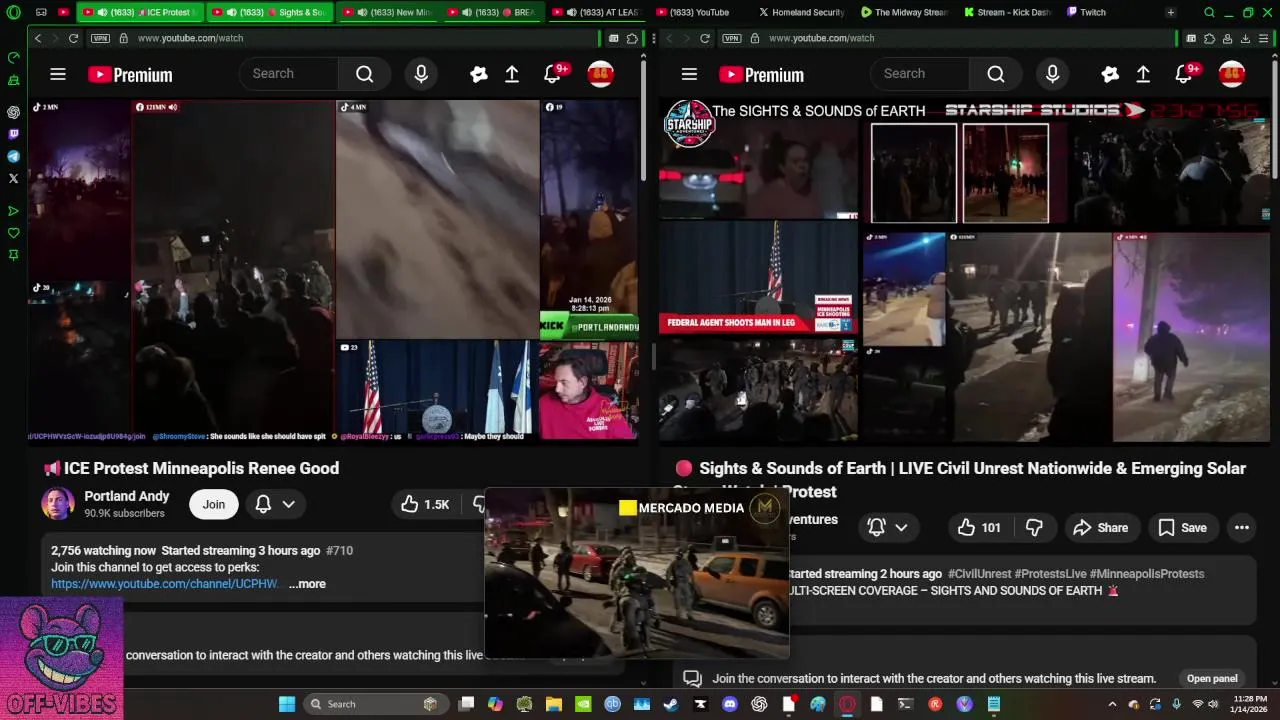Open Portland Andy channel name link
1280x720 pixels.
pos(127,496)
